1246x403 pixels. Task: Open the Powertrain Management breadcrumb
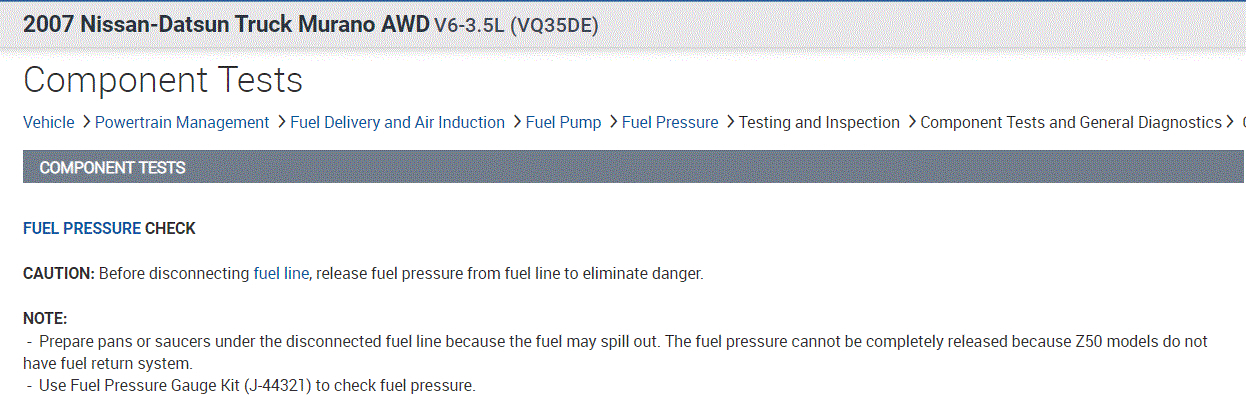(x=182, y=122)
